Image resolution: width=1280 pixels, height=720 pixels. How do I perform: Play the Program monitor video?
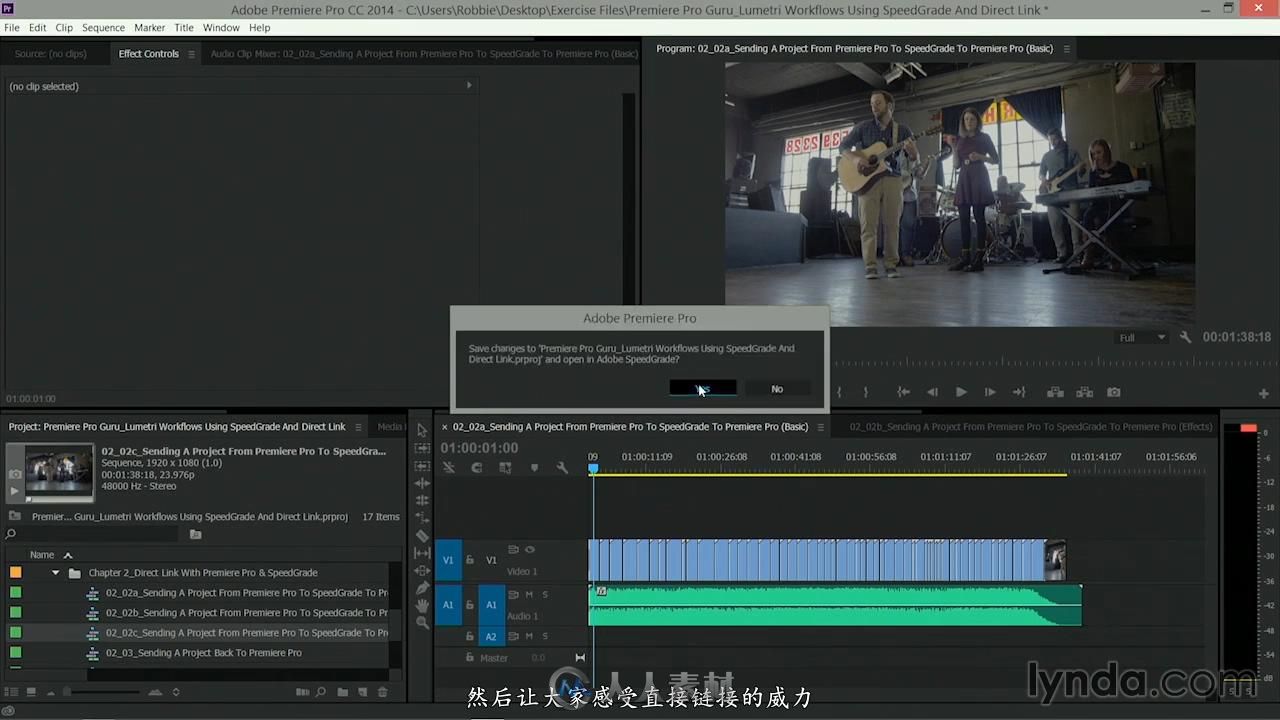961,392
